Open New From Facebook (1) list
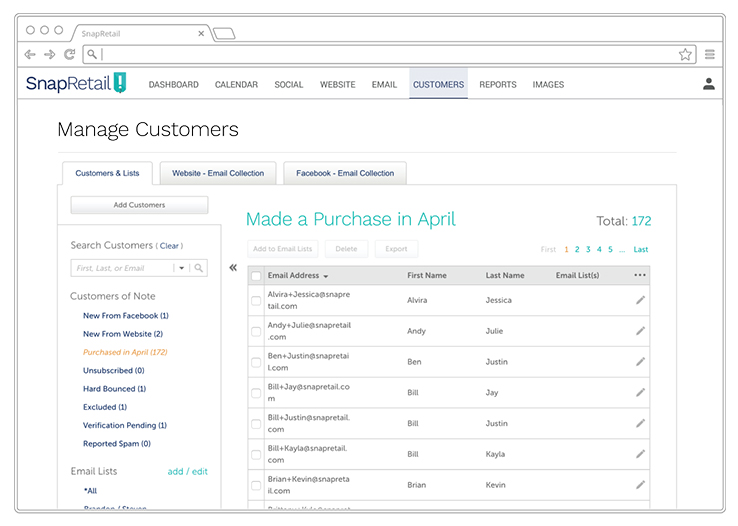Viewport: 738px width, 526px height. click(x=126, y=316)
